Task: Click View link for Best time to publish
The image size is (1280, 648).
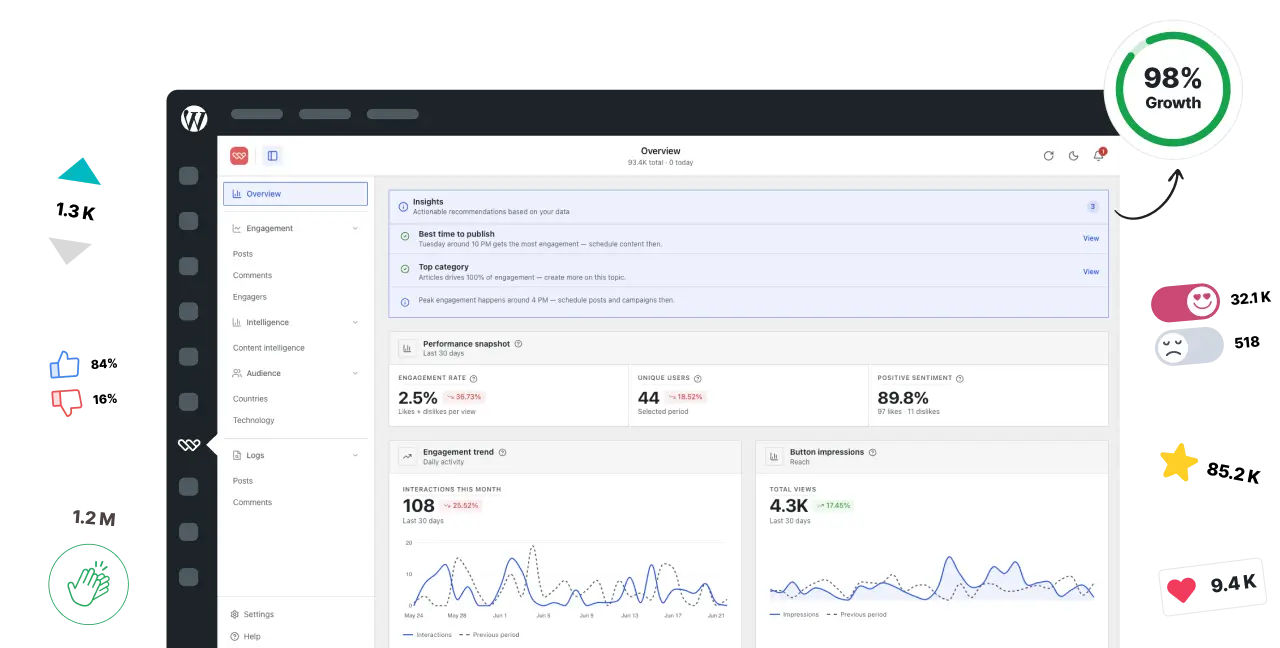Action: coord(1091,238)
